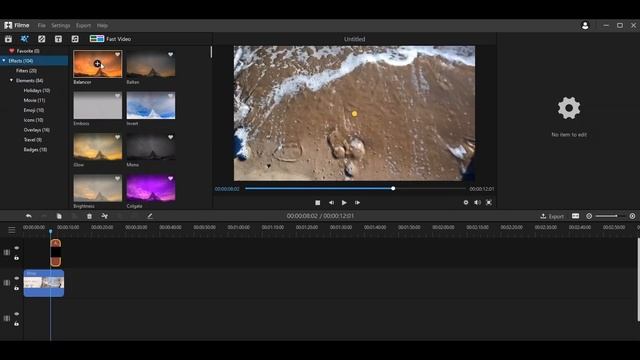
Task: Open the Export menu
Action: click(x=84, y=25)
